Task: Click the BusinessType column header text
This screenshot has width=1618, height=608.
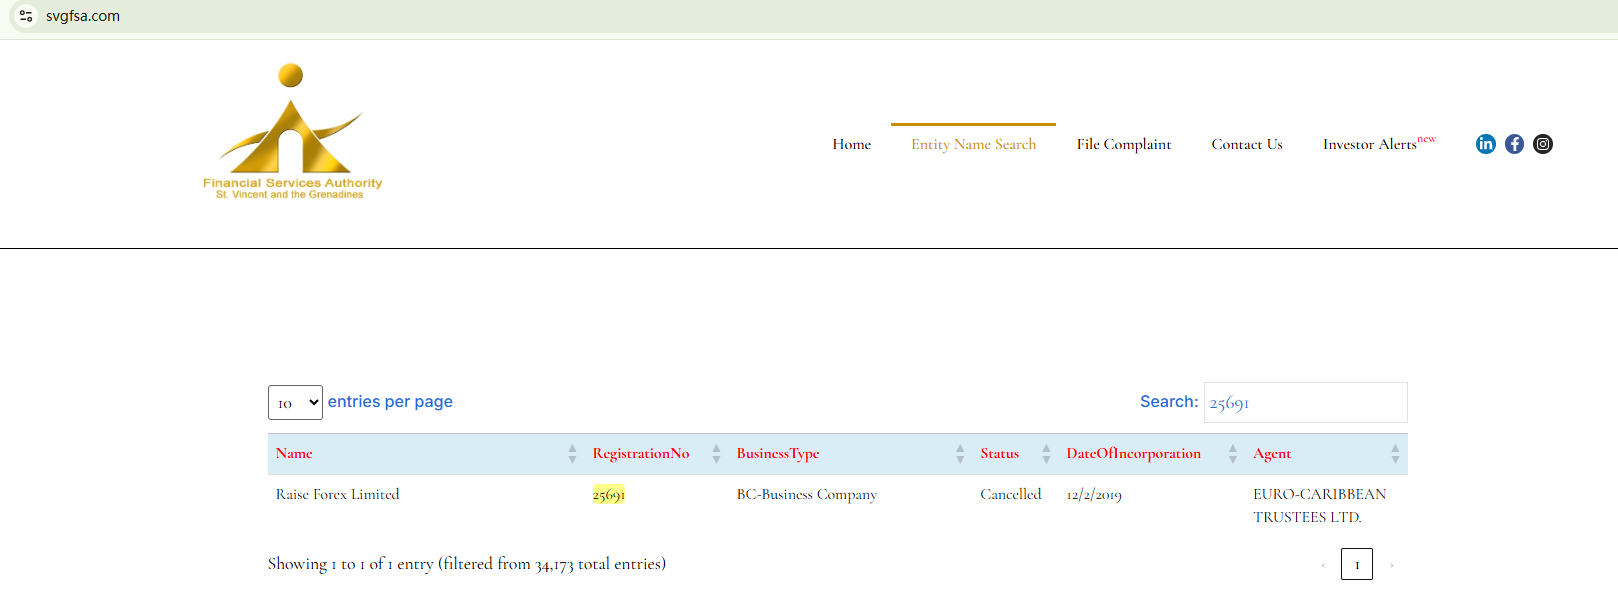Action: tap(778, 453)
